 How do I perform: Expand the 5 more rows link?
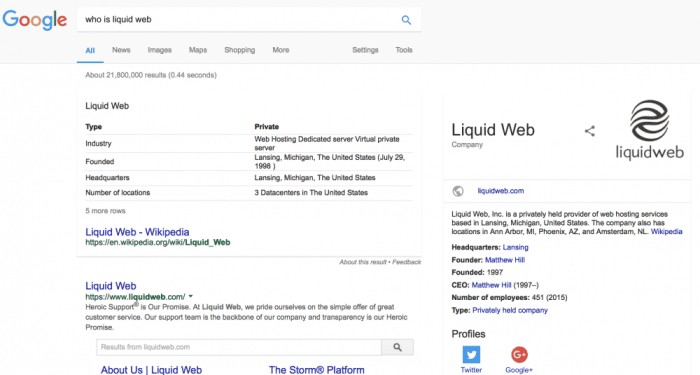tap(105, 211)
